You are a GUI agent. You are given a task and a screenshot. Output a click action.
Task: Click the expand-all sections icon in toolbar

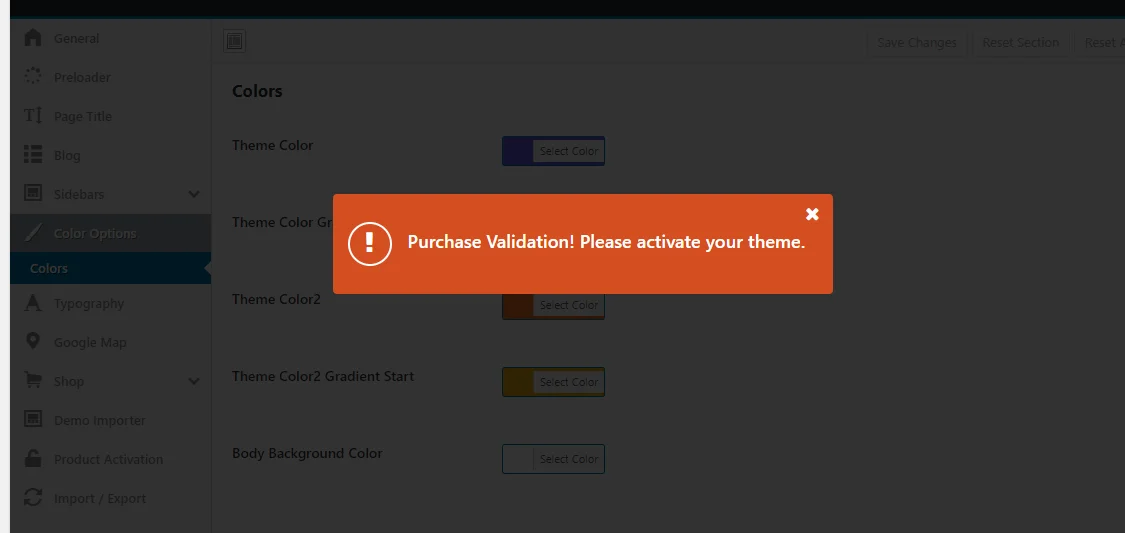pyautogui.click(x=234, y=42)
